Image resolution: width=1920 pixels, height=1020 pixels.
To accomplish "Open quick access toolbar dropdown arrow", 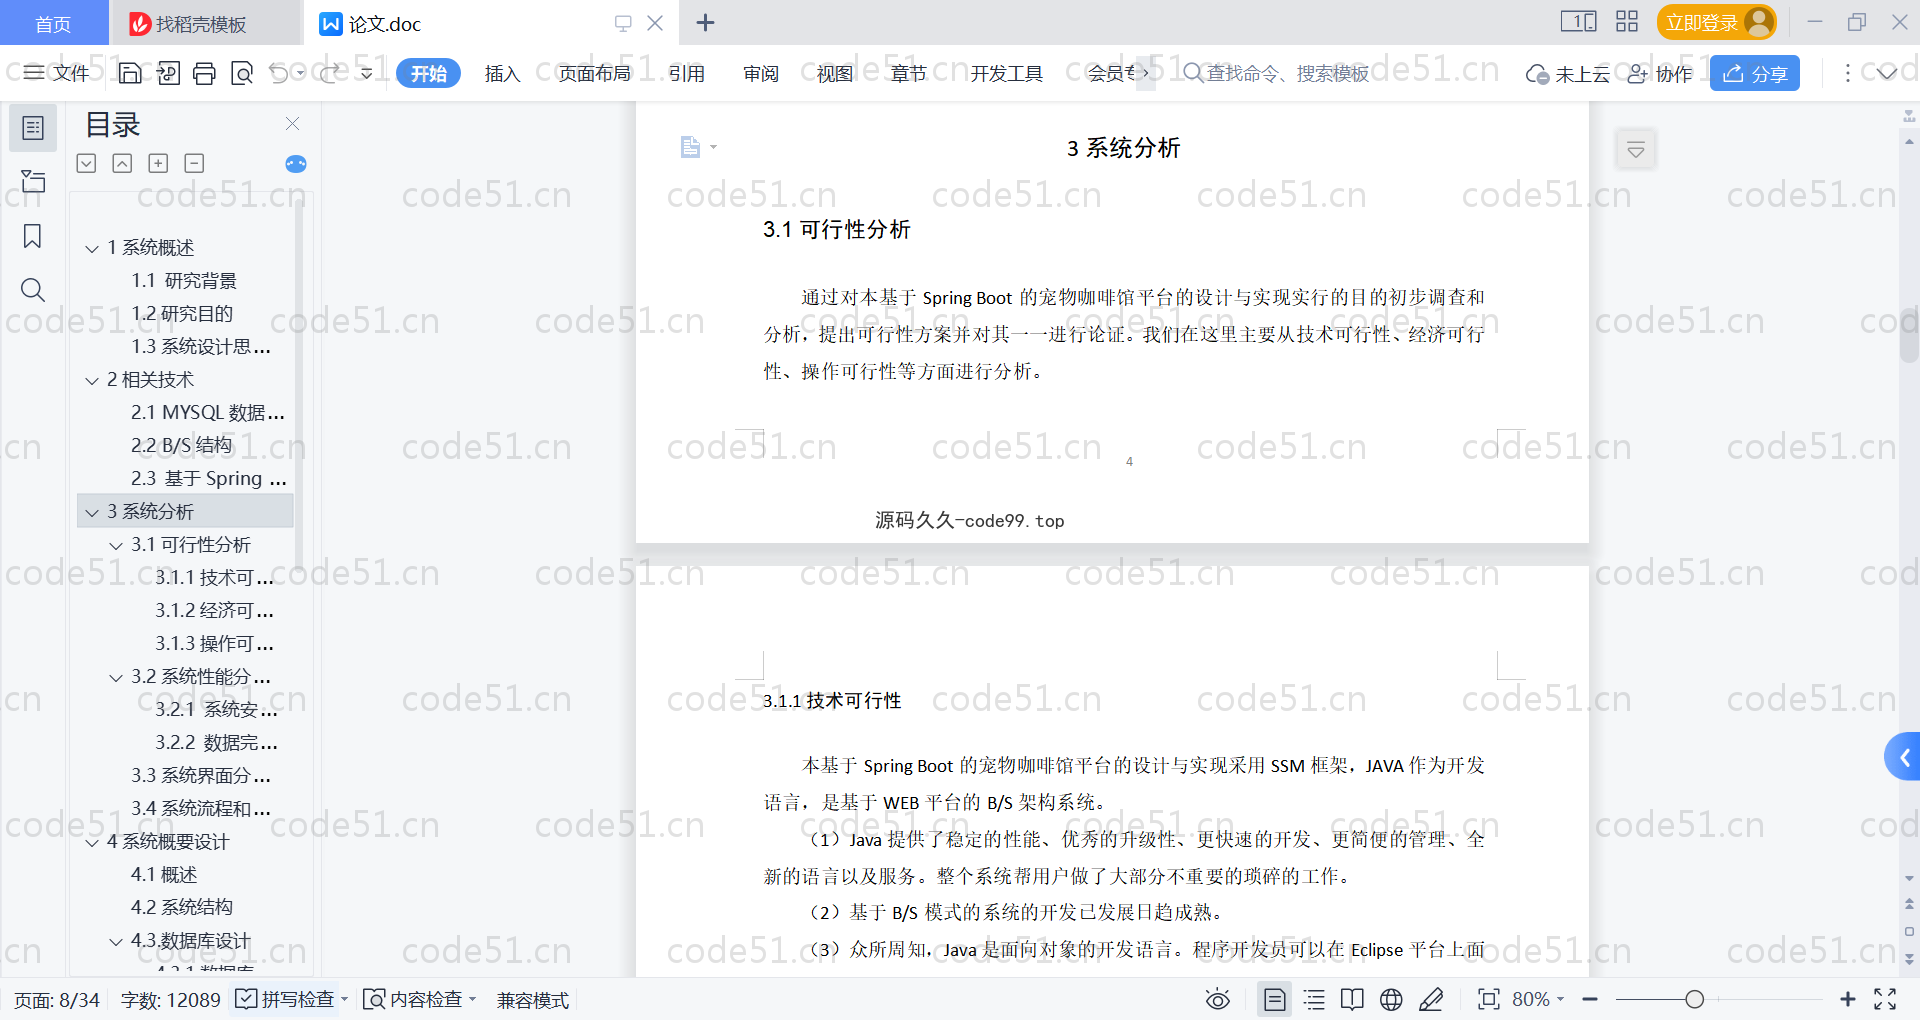I will (x=366, y=73).
